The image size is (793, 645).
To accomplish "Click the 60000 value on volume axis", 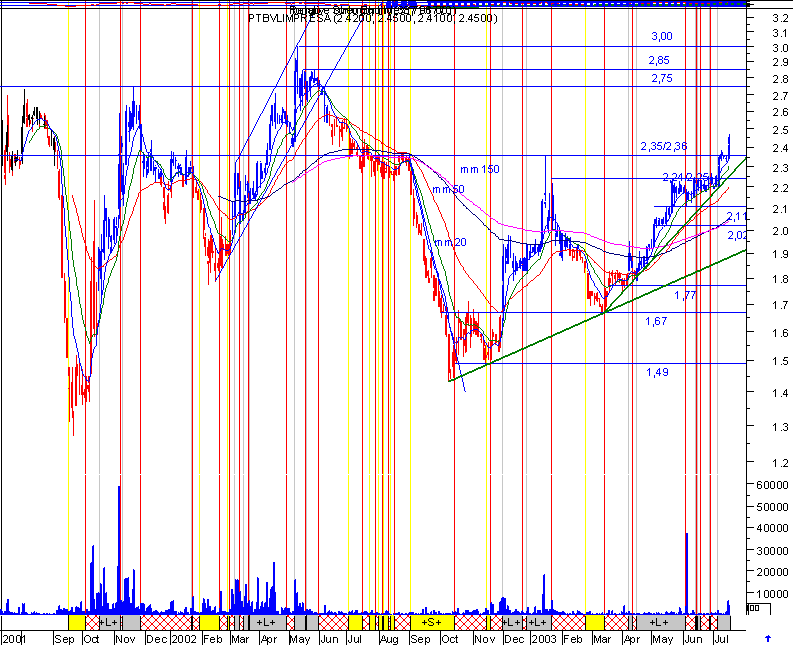I will click(772, 485).
